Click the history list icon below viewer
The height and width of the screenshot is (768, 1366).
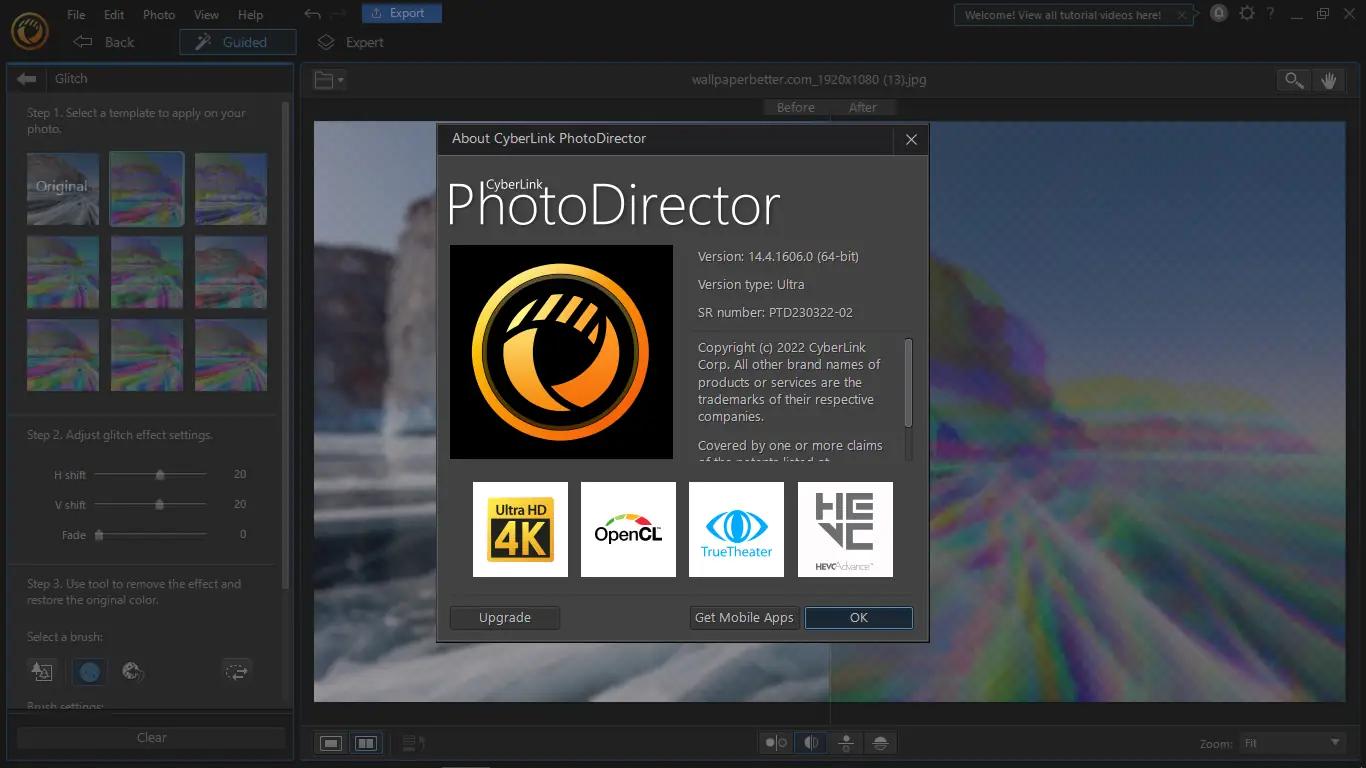[x=413, y=743]
